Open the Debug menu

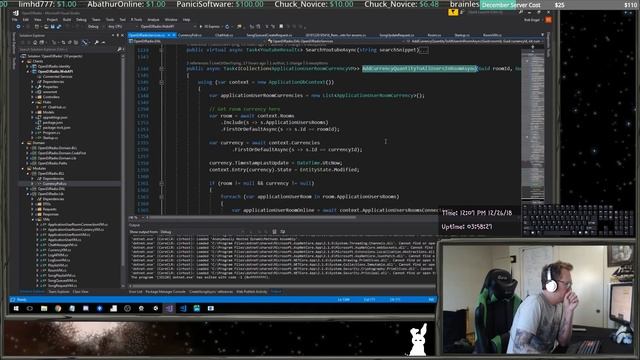(x=81, y=20)
